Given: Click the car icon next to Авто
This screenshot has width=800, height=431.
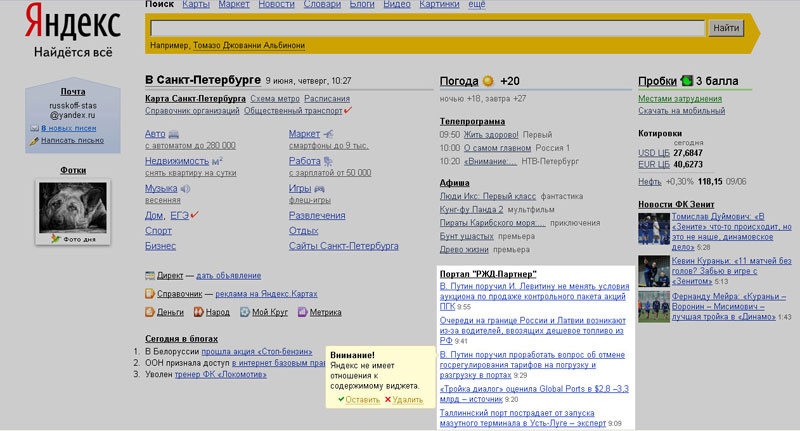Looking at the screenshot, I should point(174,134).
